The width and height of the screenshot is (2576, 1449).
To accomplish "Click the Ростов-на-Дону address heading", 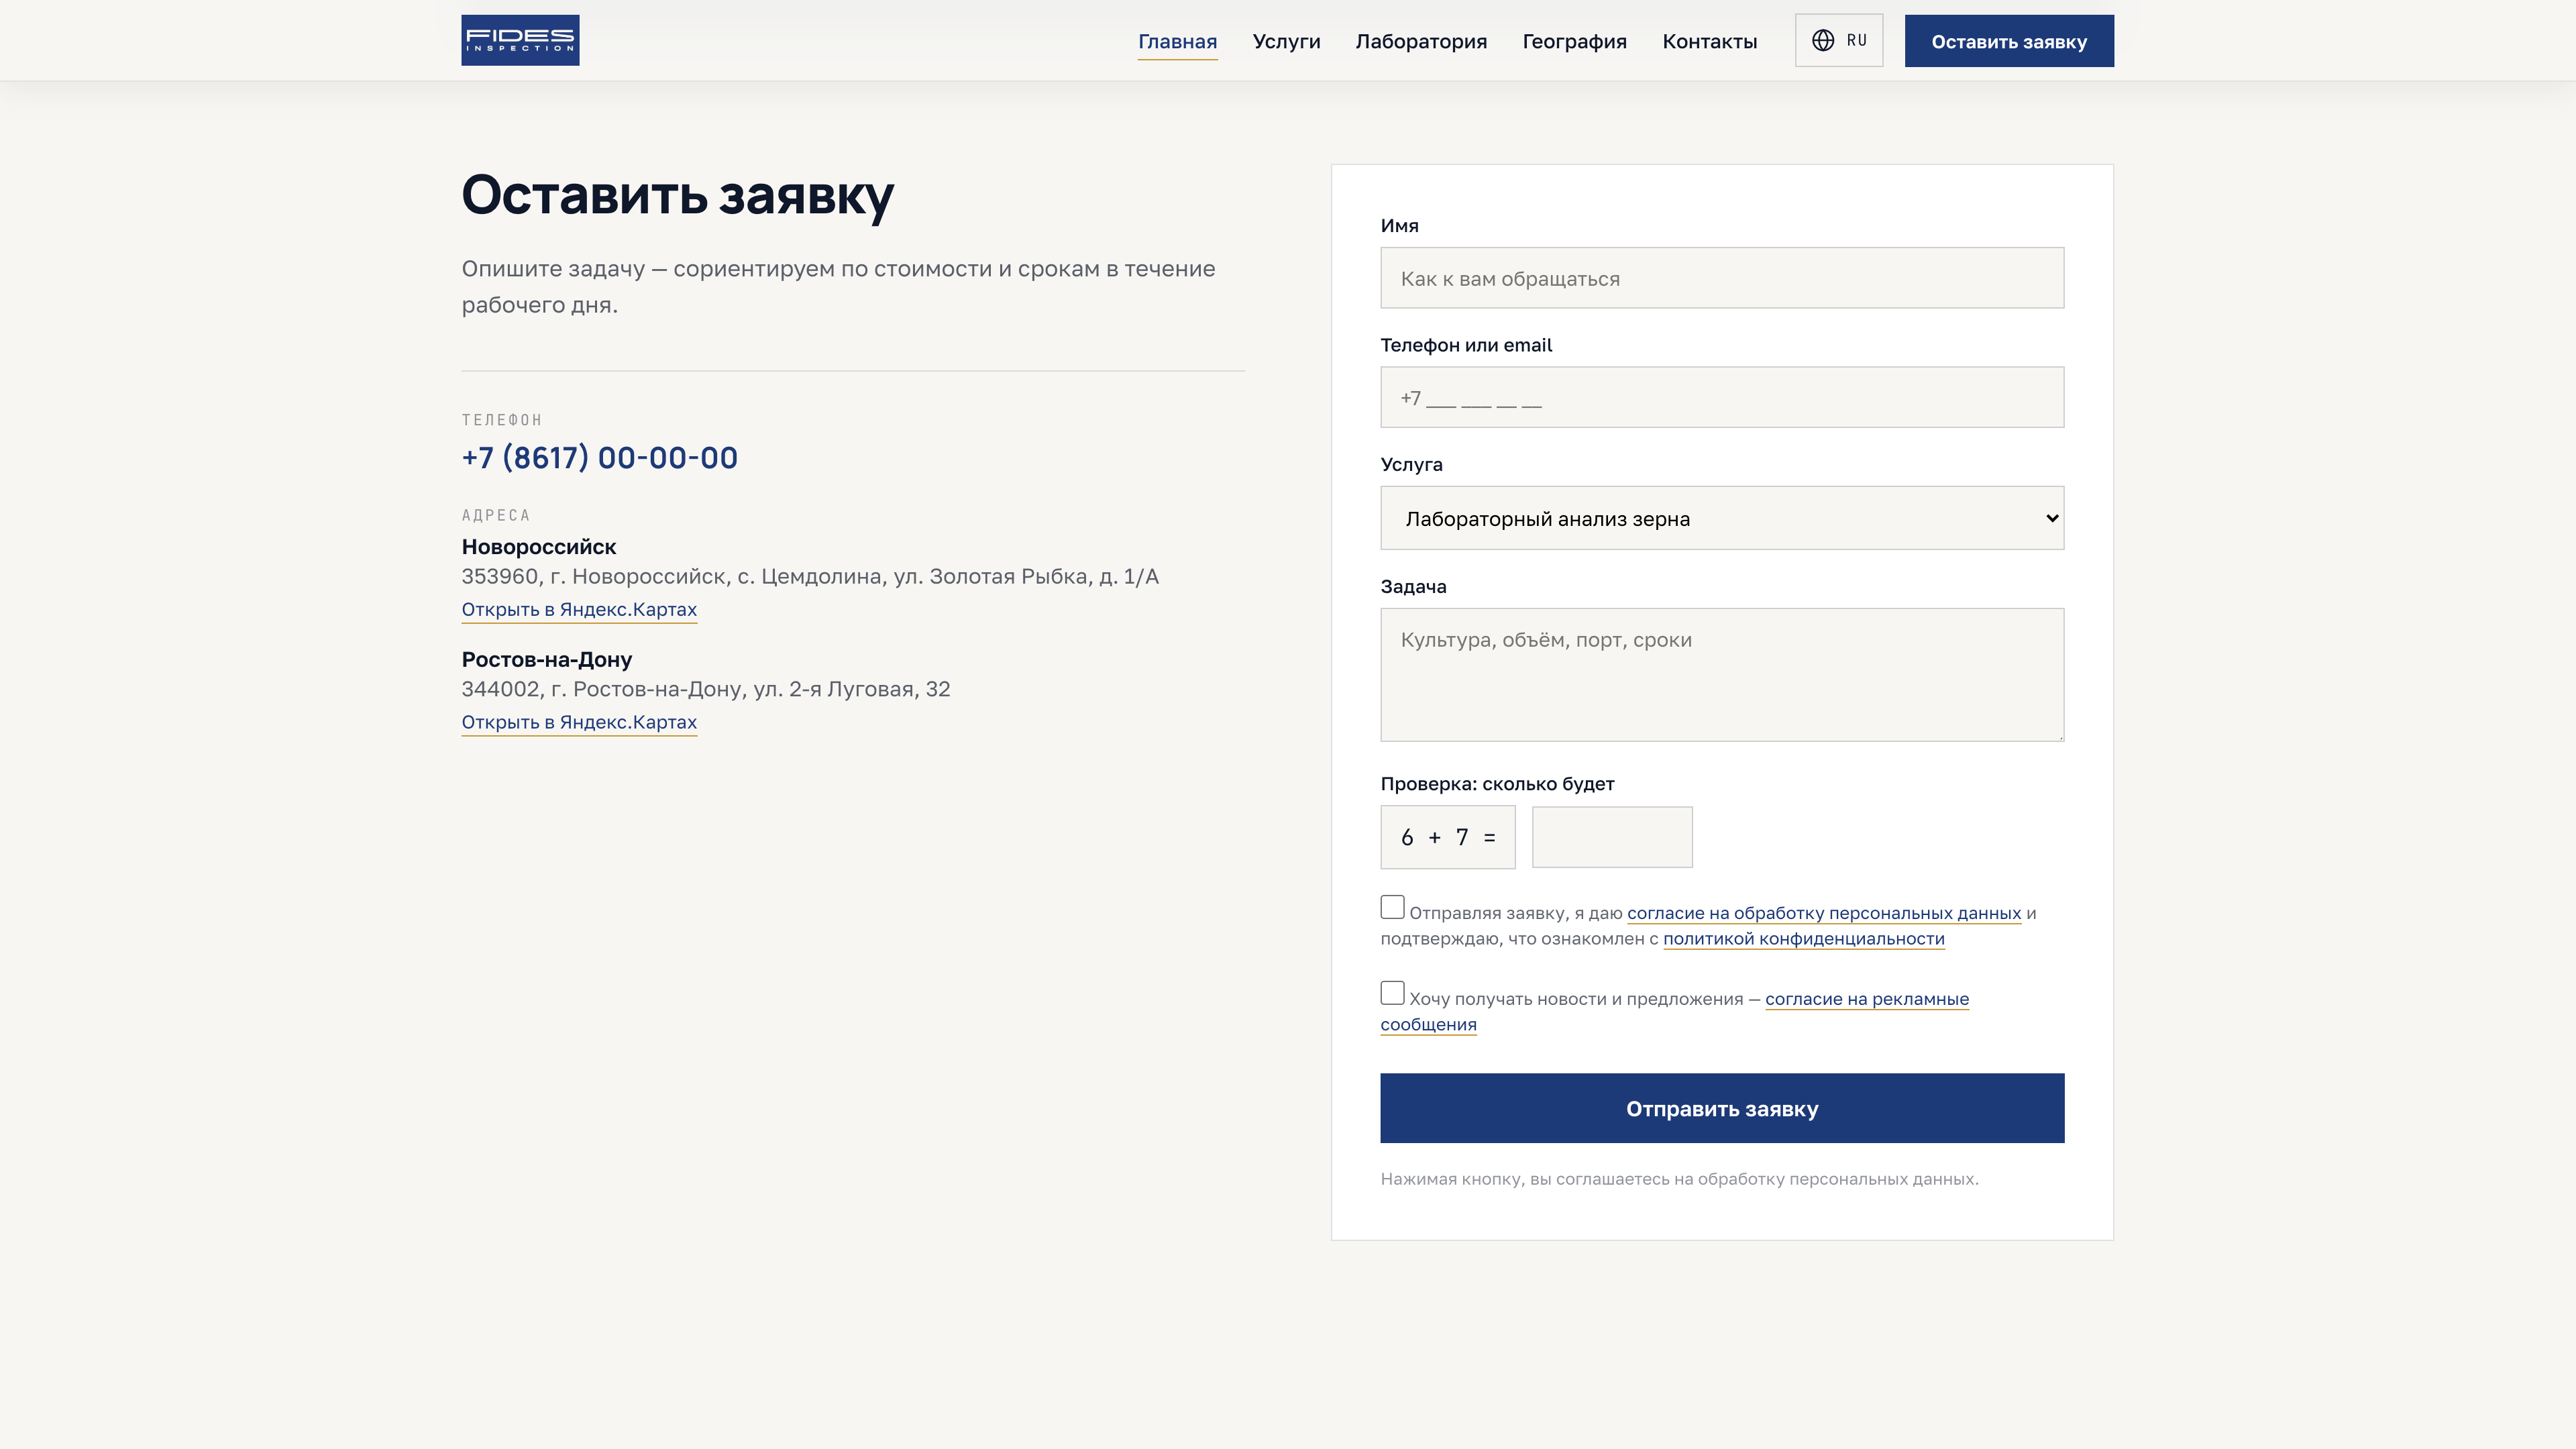I will pos(547,660).
